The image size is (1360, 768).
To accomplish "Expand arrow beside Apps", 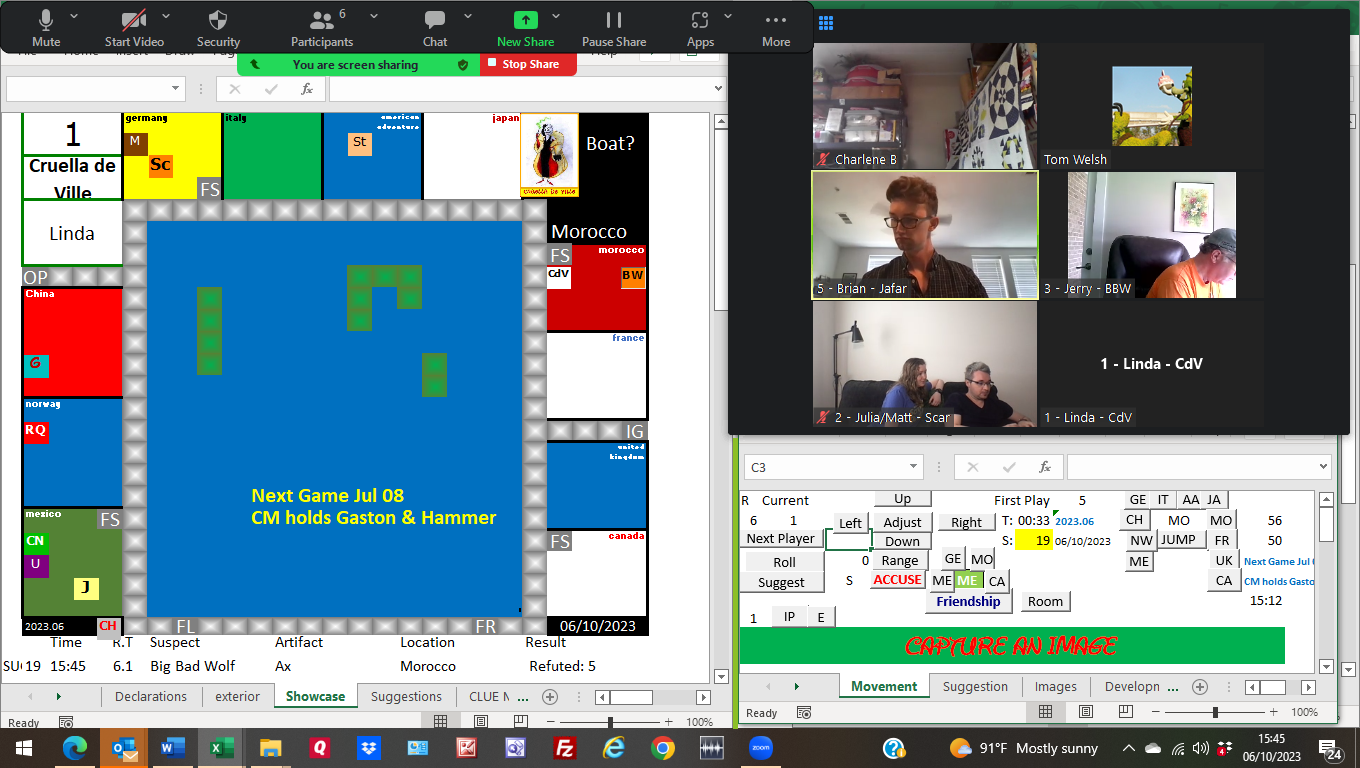I will click(726, 16).
